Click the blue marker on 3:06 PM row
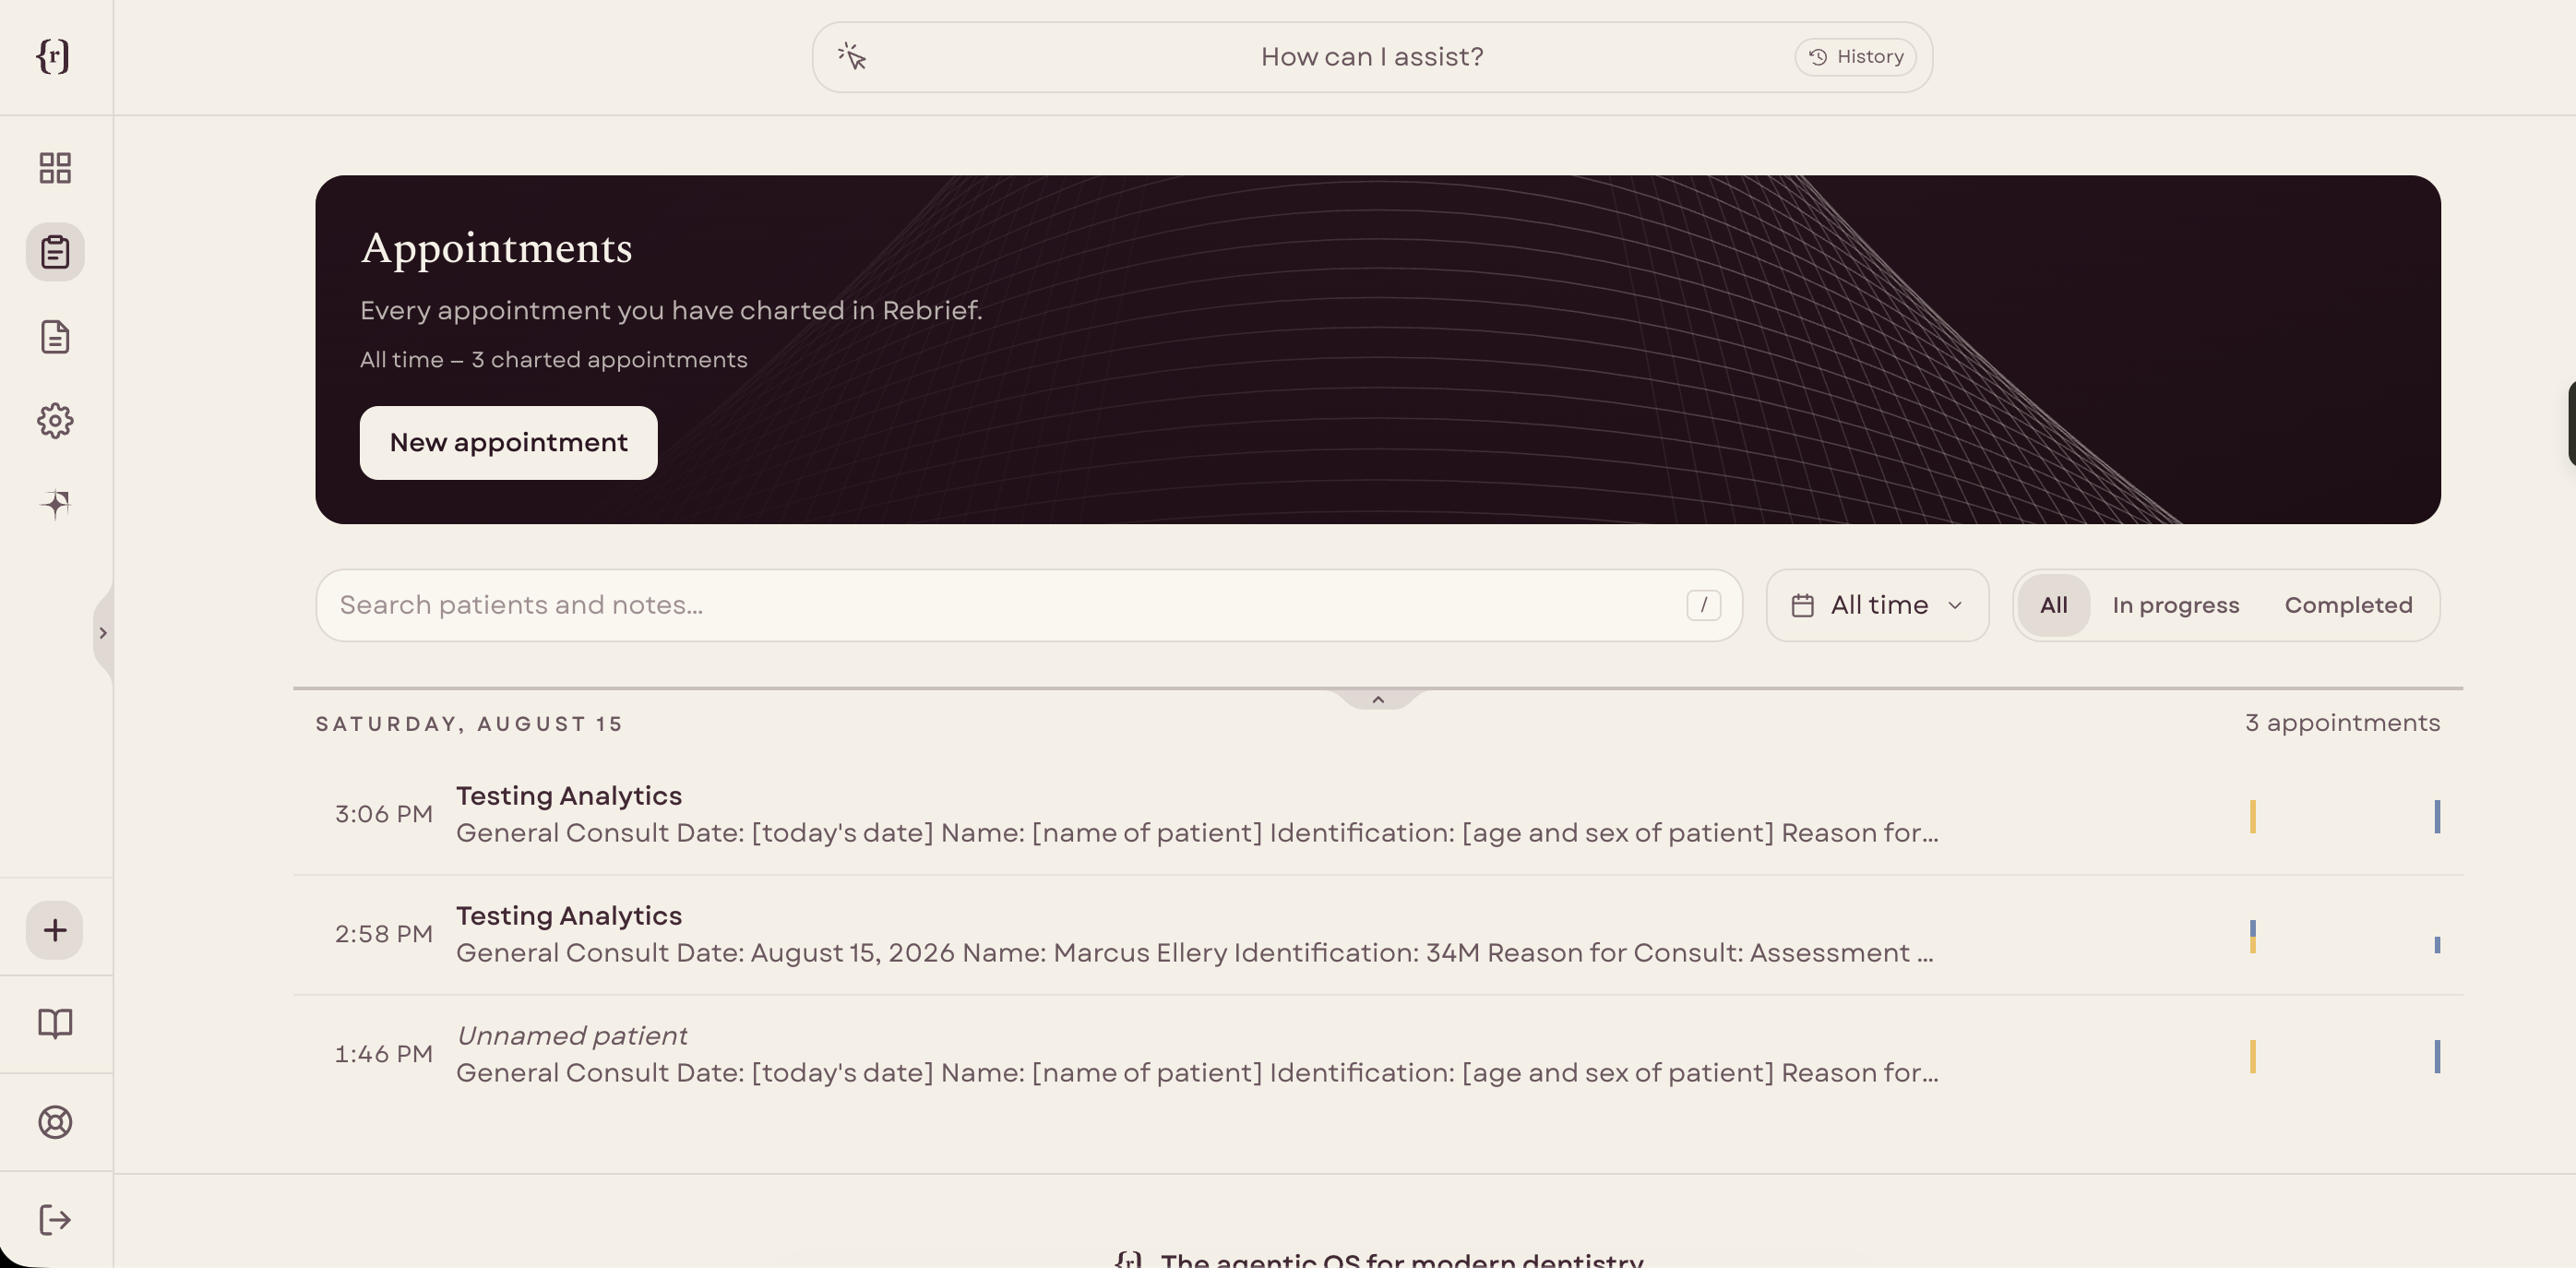Viewport: 2576px width, 1268px height. [x=2437, y=816]
